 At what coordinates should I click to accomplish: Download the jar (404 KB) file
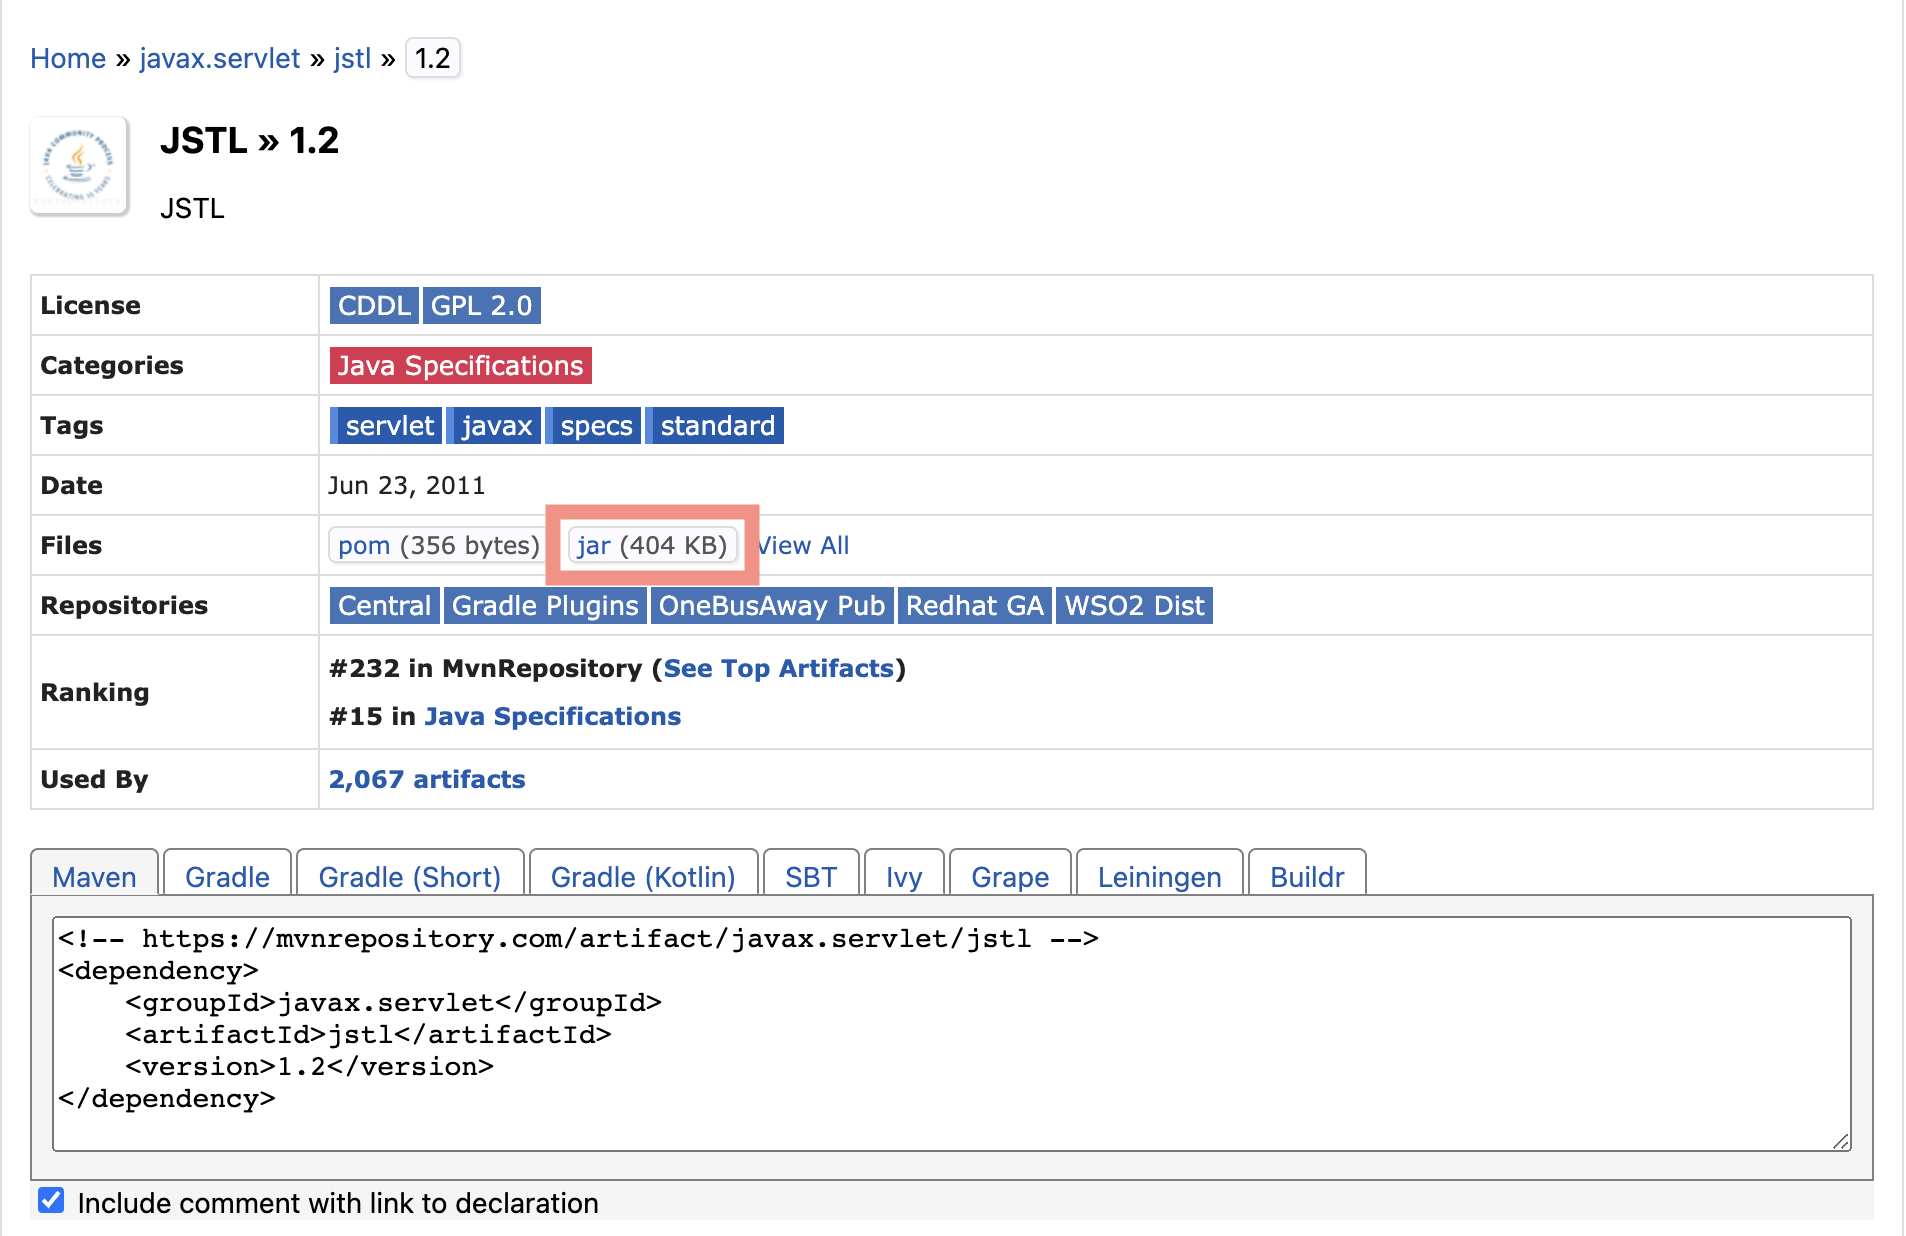coord(652,546)
